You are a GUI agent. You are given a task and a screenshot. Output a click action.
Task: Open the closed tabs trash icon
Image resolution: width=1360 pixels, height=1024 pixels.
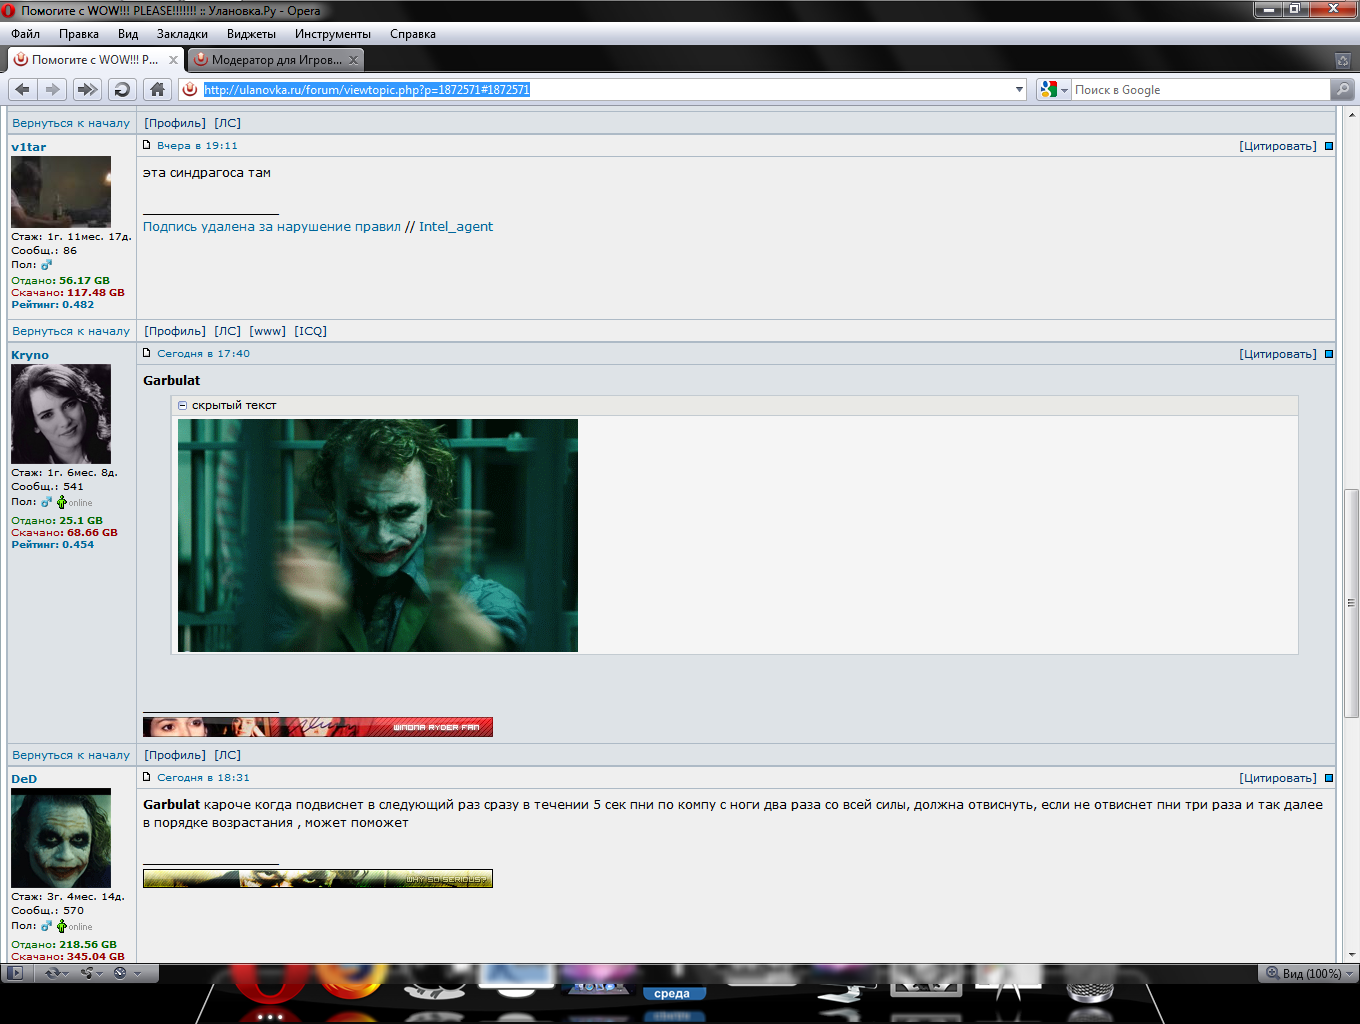coord(1343,60)
